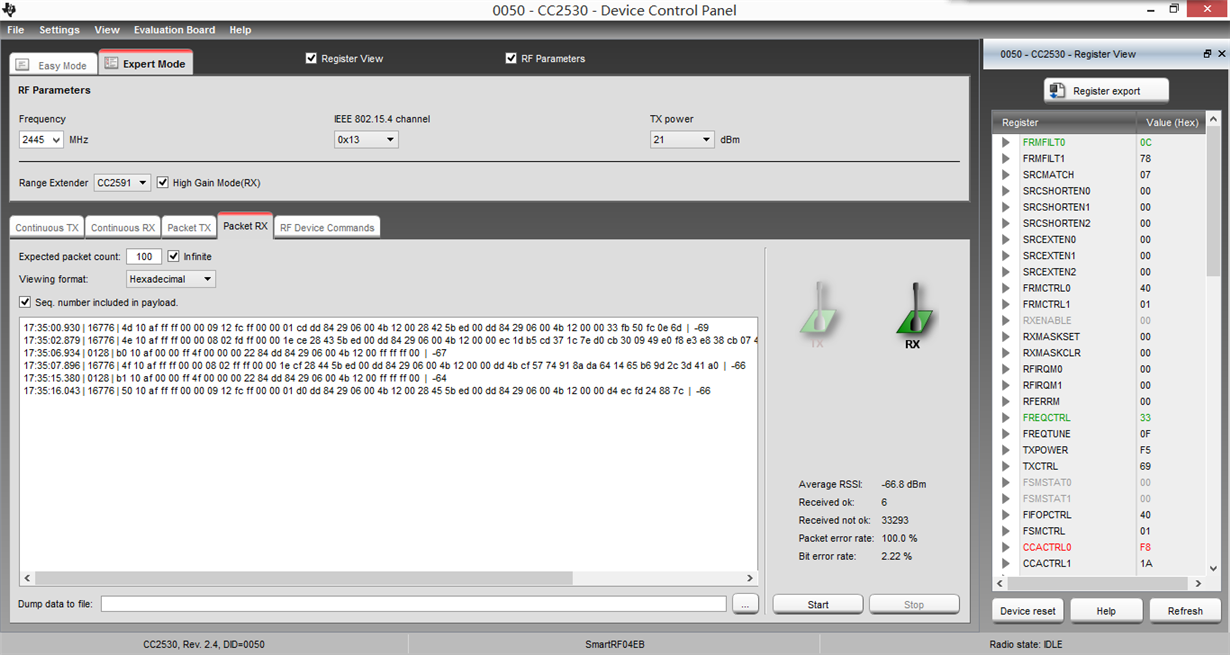
Task: Click the packet log row timestamped 17:35:00.930
Action: pos(366,327)
